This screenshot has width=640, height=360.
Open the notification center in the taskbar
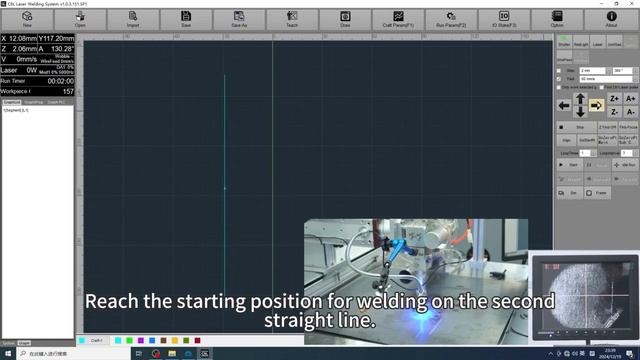pyautogui.click(x=630, y=353)
